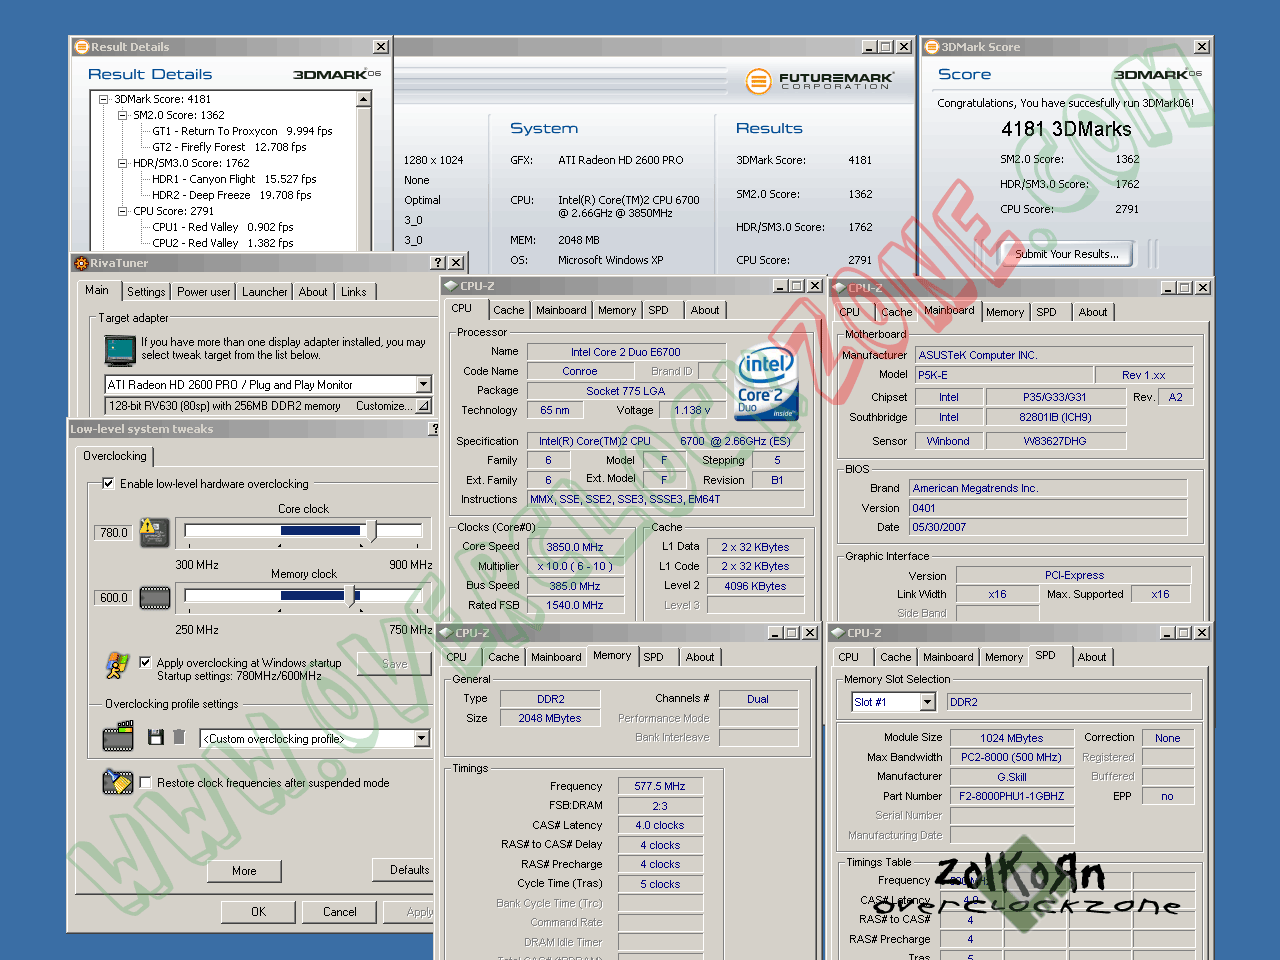1280x960 pixels.
Task: Collapse the 3DMark Score tree node
Action: coord(103,99)
